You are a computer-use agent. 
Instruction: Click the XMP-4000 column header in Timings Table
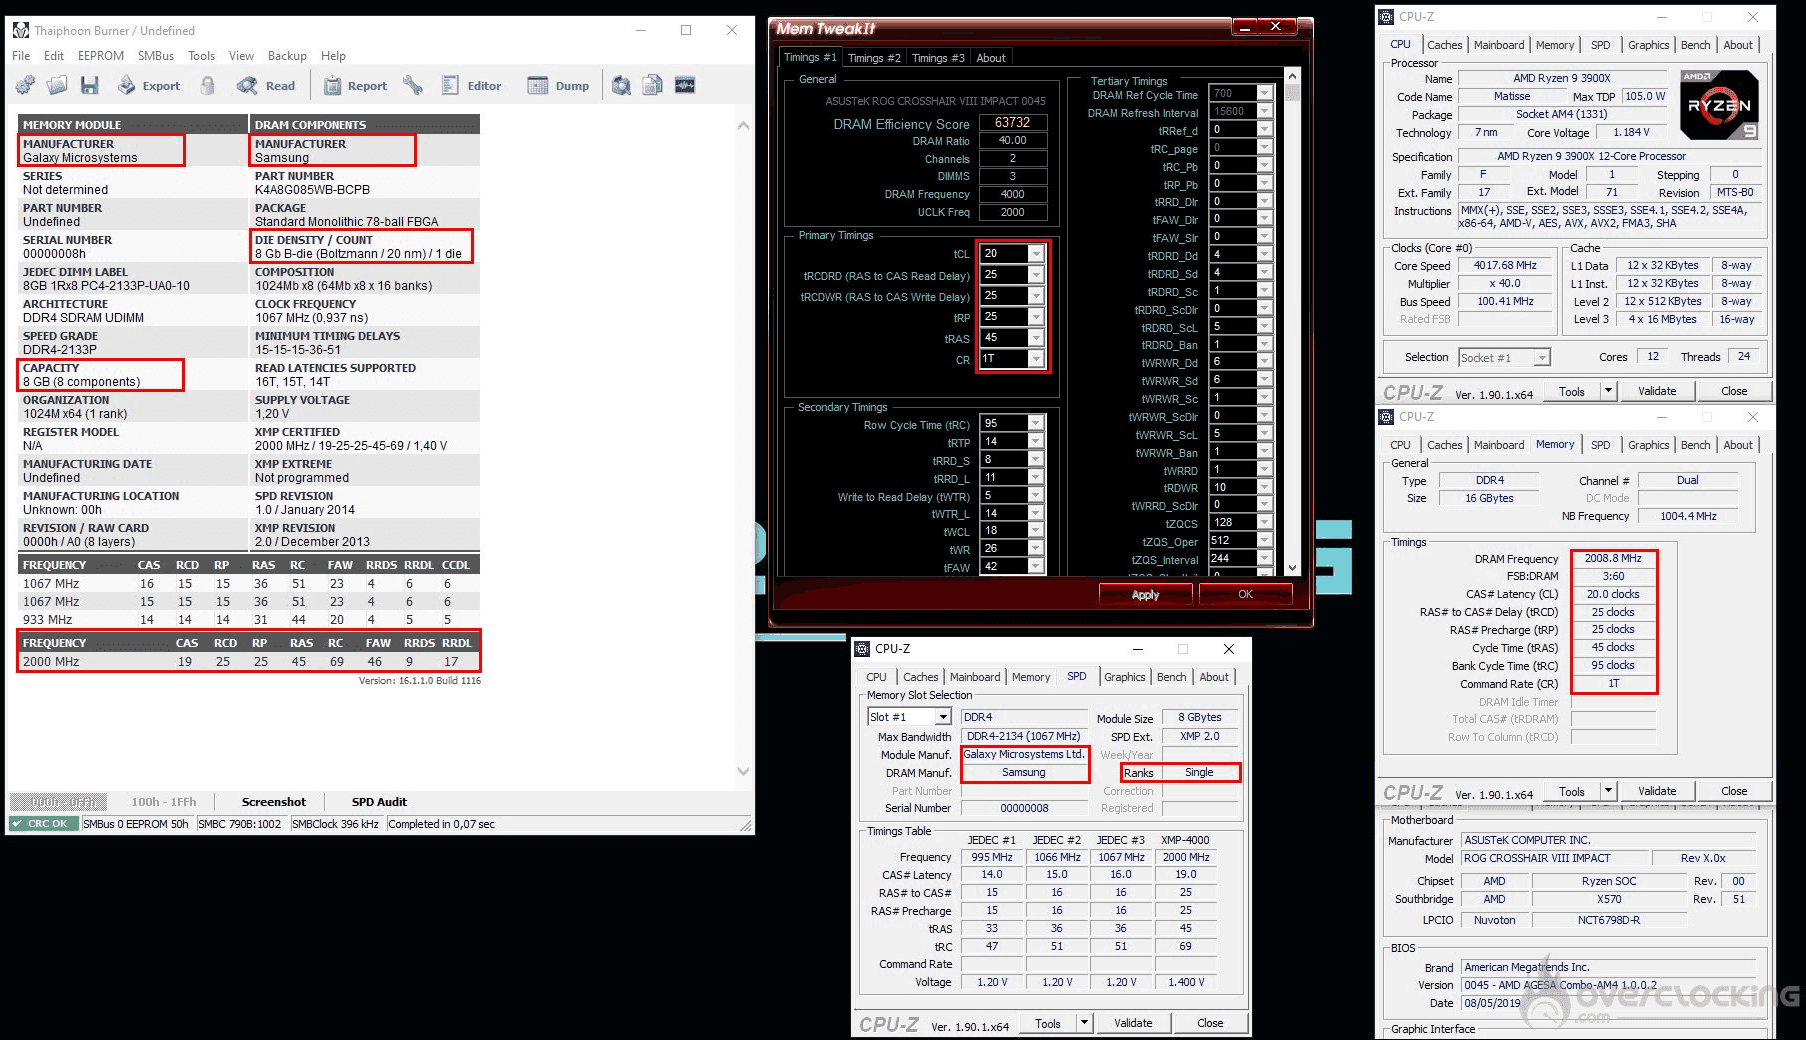click(x=1185, y=840)
